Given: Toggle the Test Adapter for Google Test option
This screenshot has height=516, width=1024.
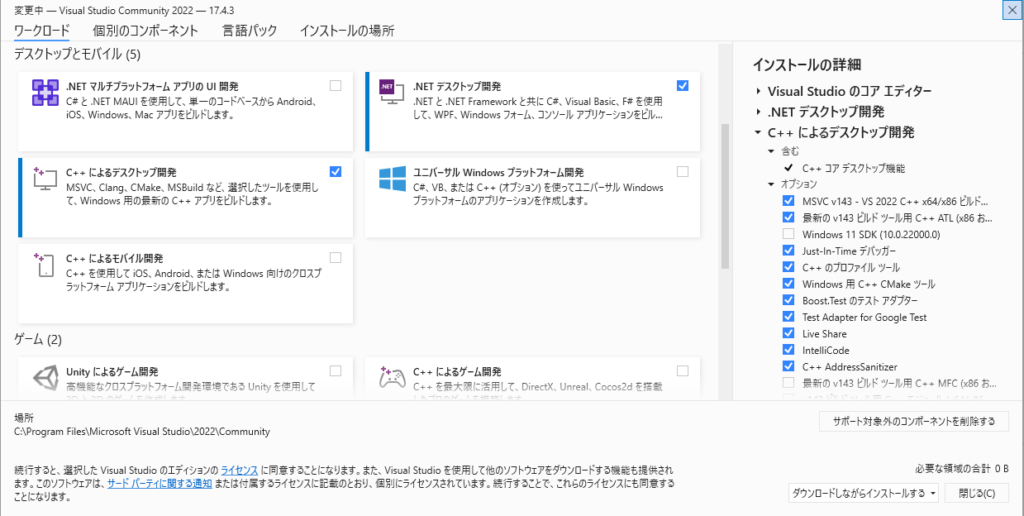Looking at the screenshot, I should (x=788, y=317).
